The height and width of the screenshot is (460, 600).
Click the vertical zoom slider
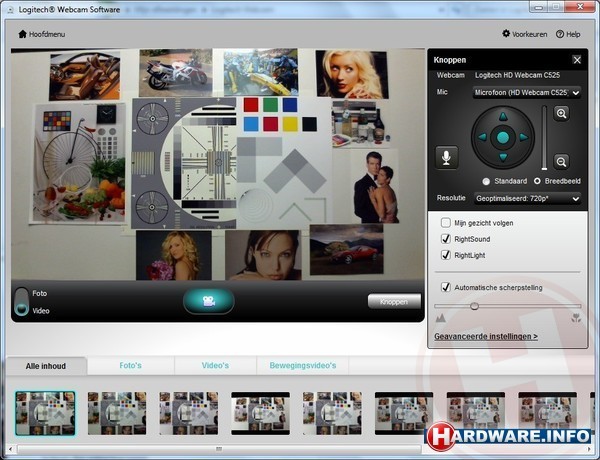pyautogui.click(x=544, y=138)
